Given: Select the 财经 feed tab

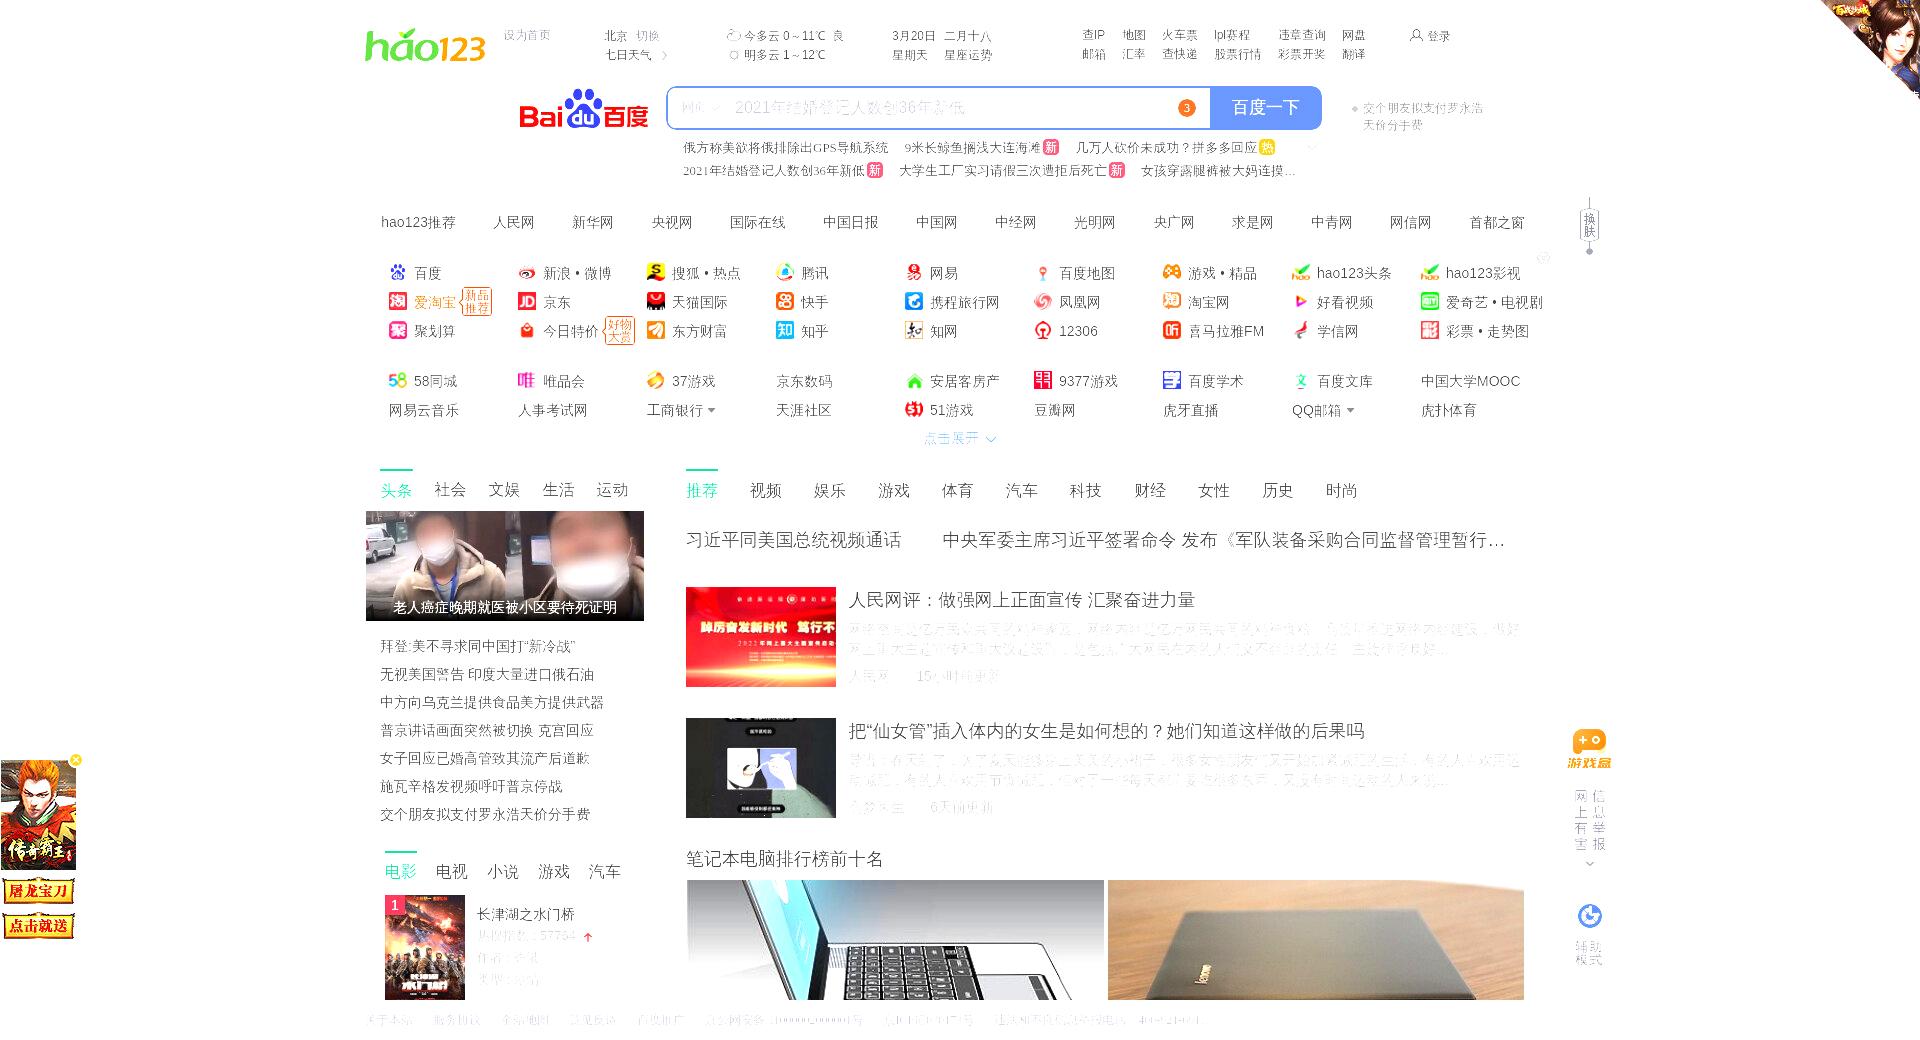Looking at the screenshot, I should [1150, 490].
